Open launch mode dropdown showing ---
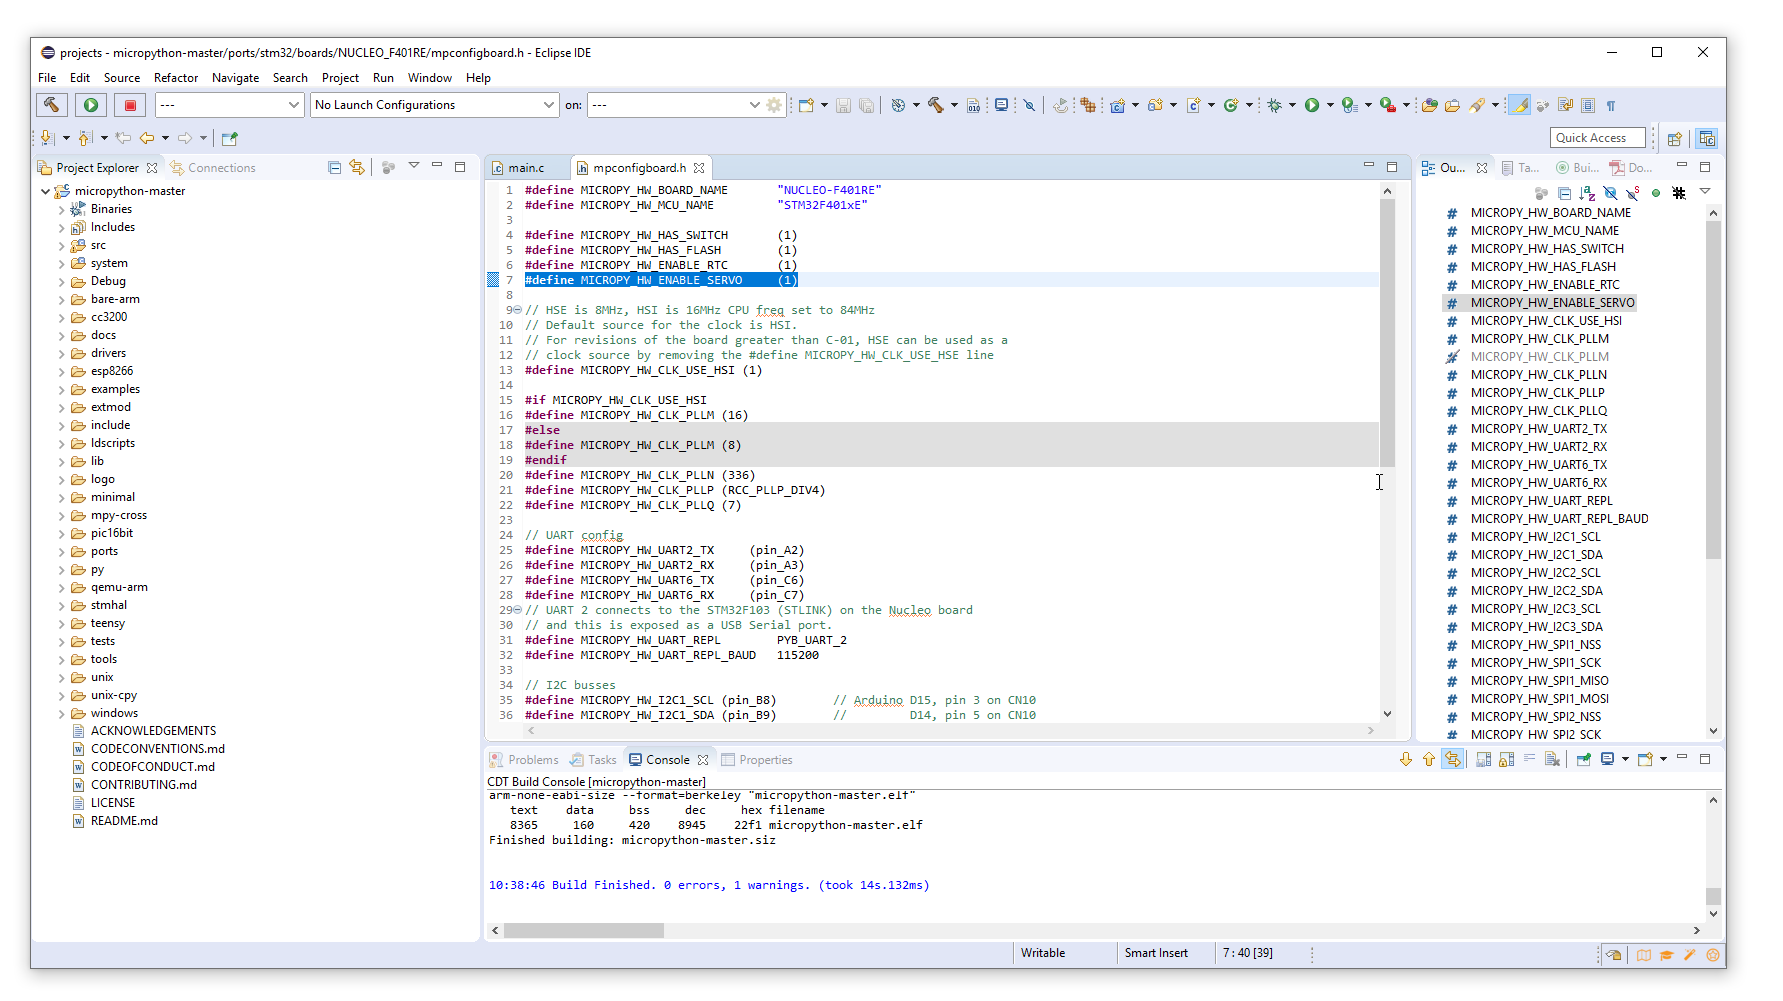 229,105
